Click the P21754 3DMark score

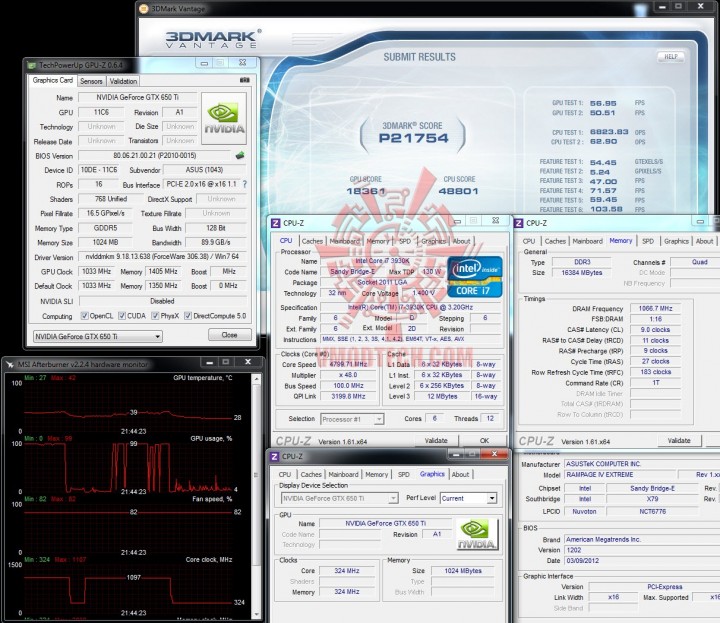[413, 138]
